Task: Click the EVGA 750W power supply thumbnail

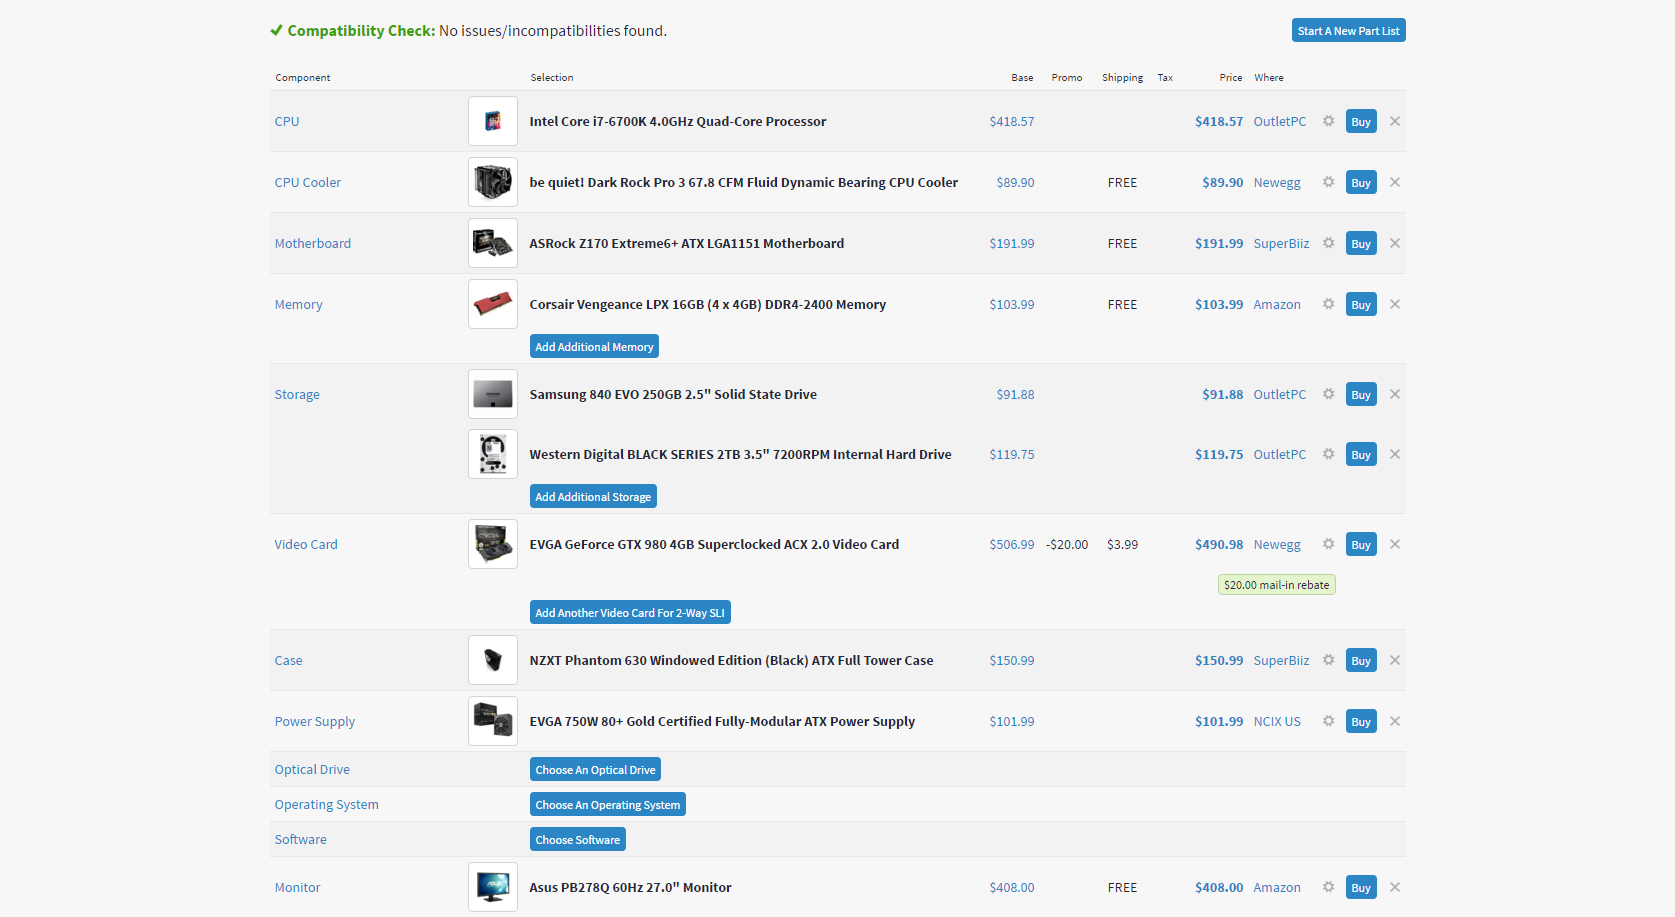Action: 493,721
